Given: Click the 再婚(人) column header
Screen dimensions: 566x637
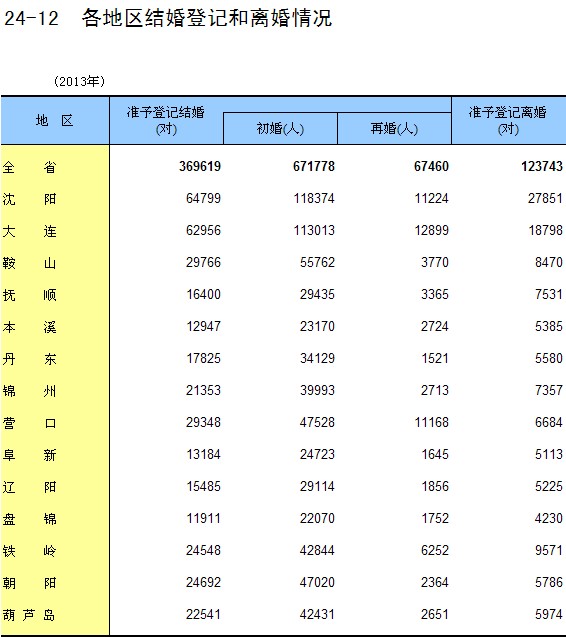Looking at the screenshot, I should [x=394, y=129].
